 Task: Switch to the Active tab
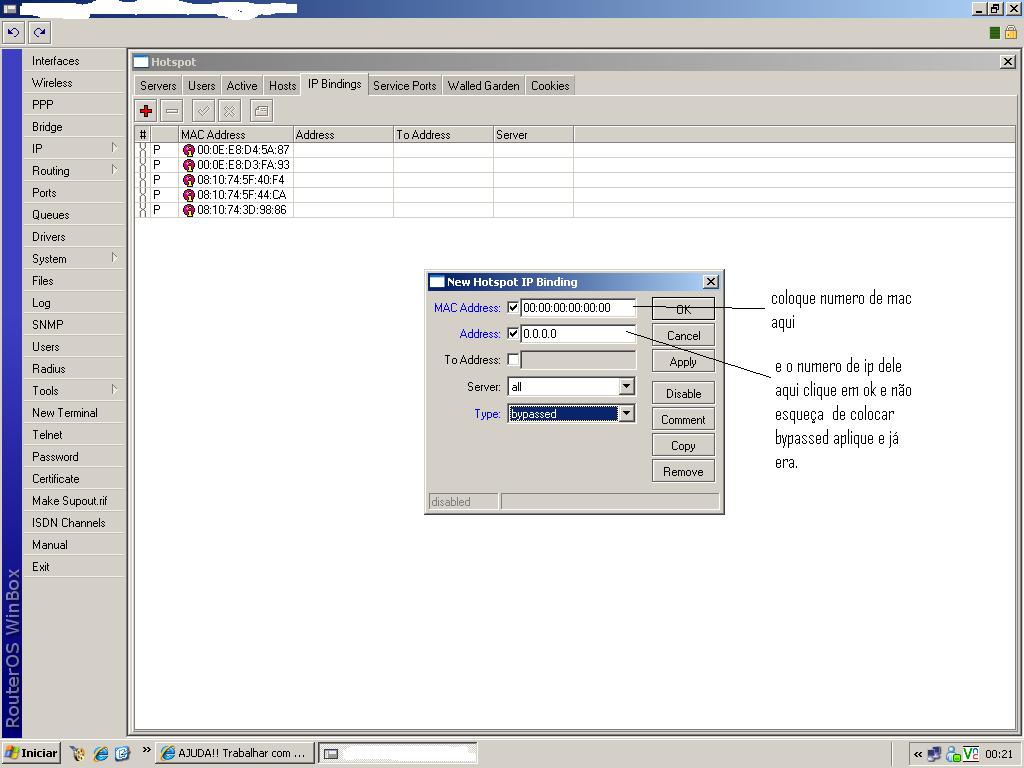[242, 86]
